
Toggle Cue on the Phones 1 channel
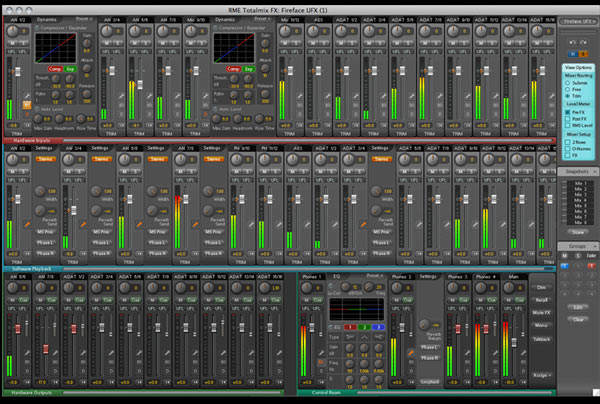(x=318, y=300)
